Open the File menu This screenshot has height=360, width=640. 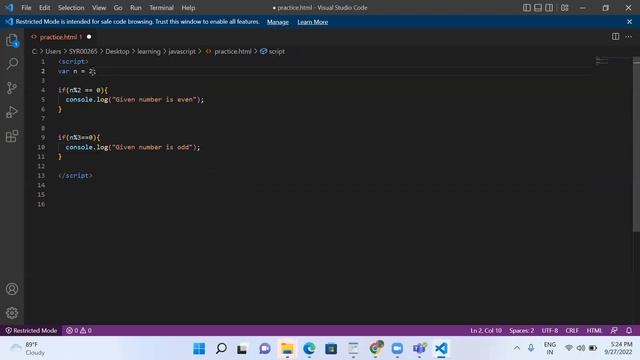tap(26, 8)
